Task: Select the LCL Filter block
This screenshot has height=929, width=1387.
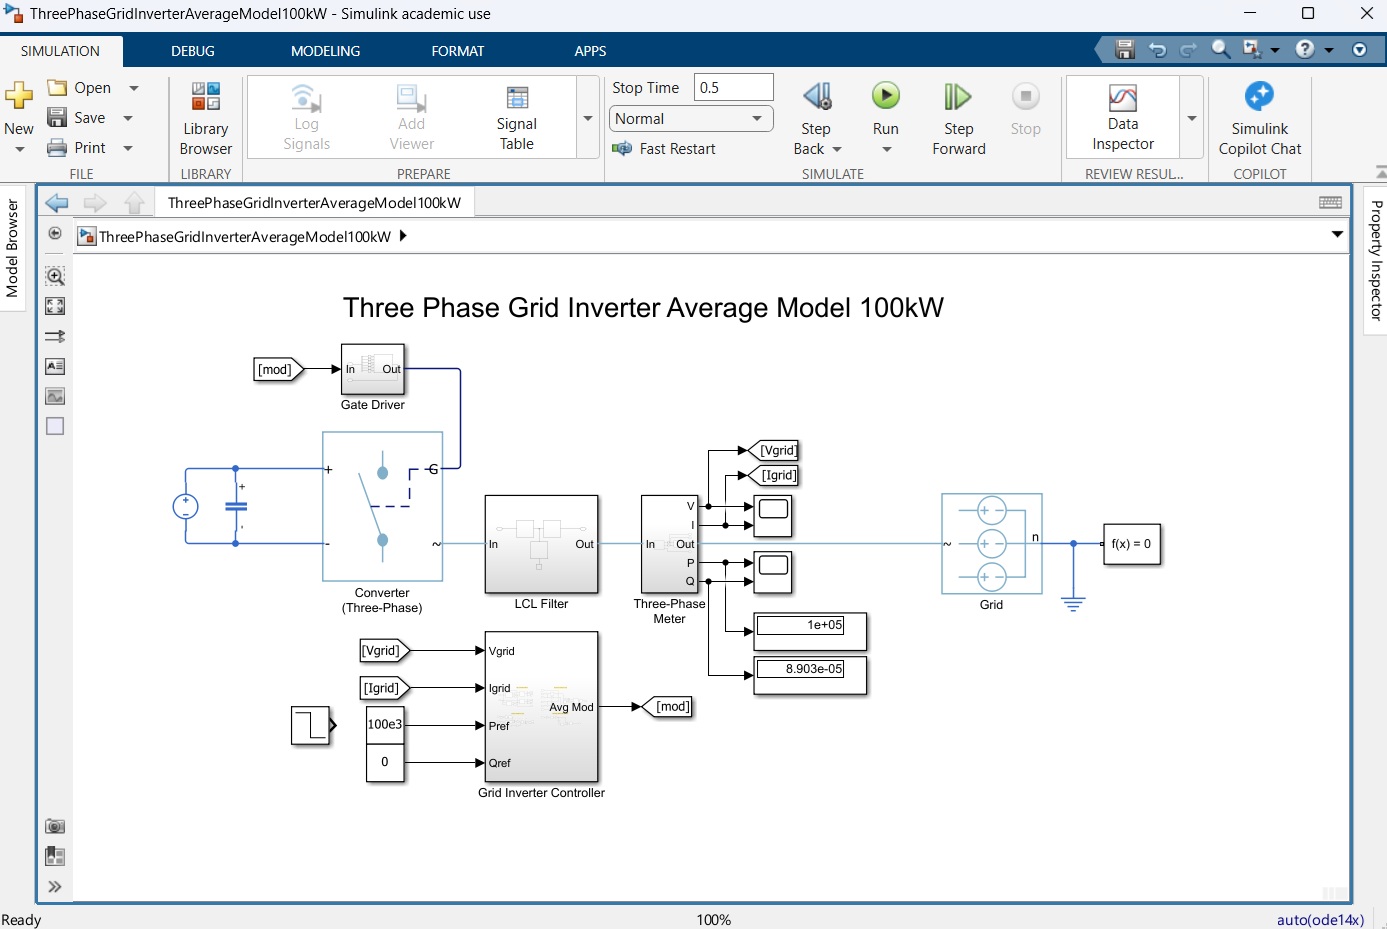Action: click(541, 544)
